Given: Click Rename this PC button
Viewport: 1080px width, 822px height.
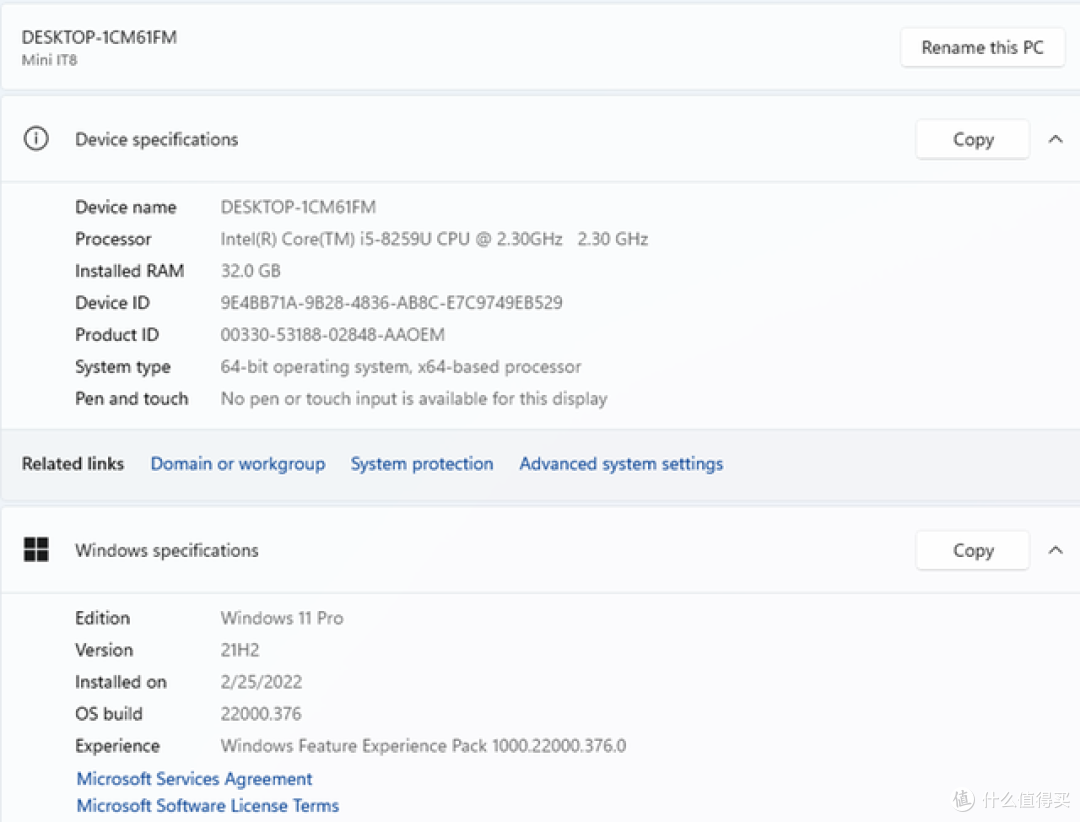Looking at the screenshot, I should (x=982, y=48).
